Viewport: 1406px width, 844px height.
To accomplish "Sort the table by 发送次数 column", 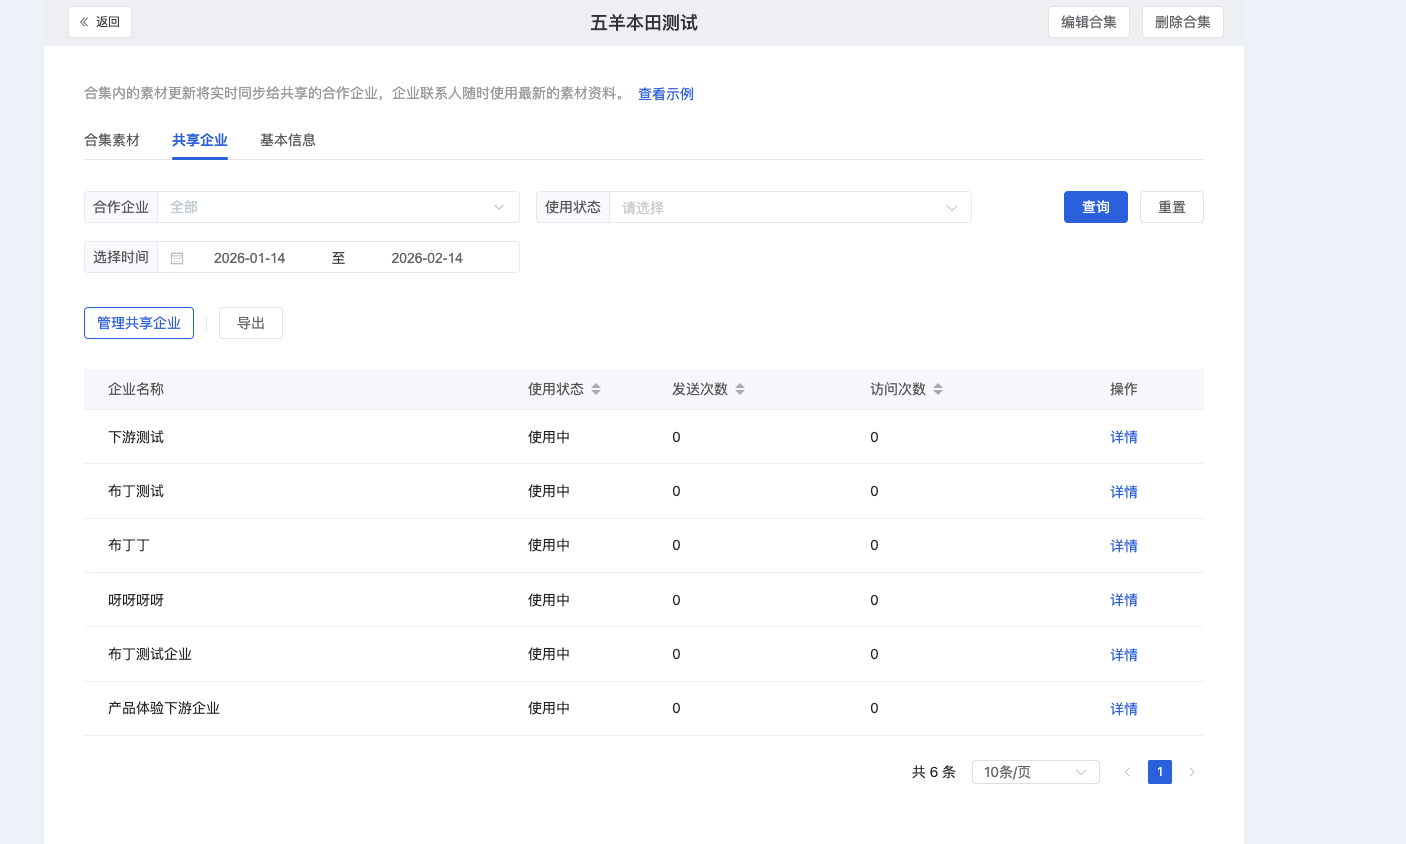I will tap(740, 389).
